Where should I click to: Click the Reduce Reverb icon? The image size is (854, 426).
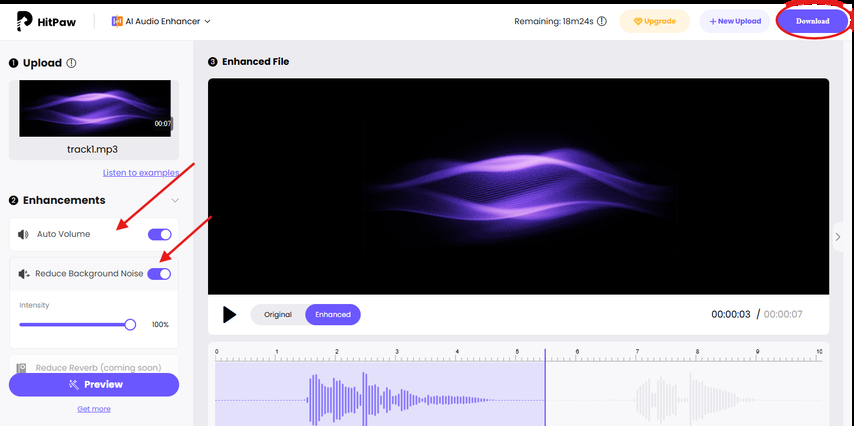pyautogui.click(x=22, y=368)
